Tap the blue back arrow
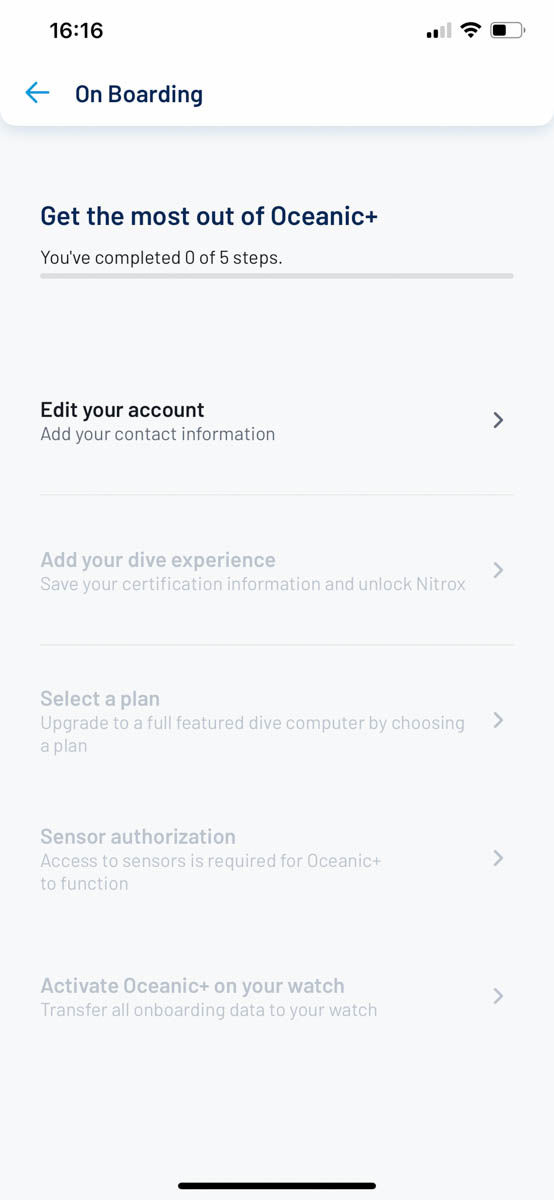This screenshot has width=554, height=1200. pyautogui.click(x=37, y=93)
